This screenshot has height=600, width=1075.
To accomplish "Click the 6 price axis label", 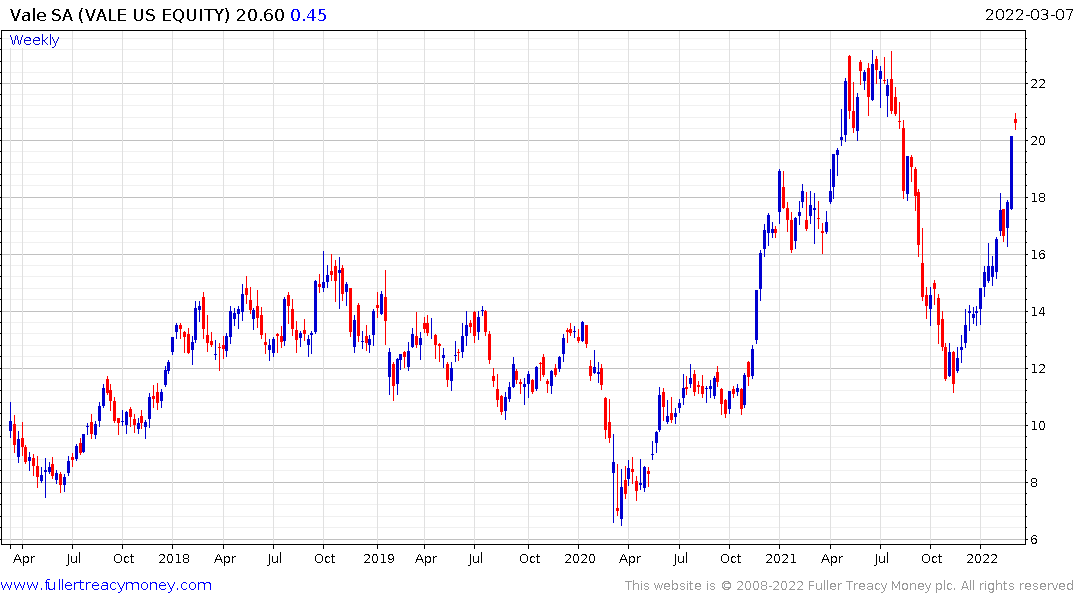I will [x=1034, y=540].
